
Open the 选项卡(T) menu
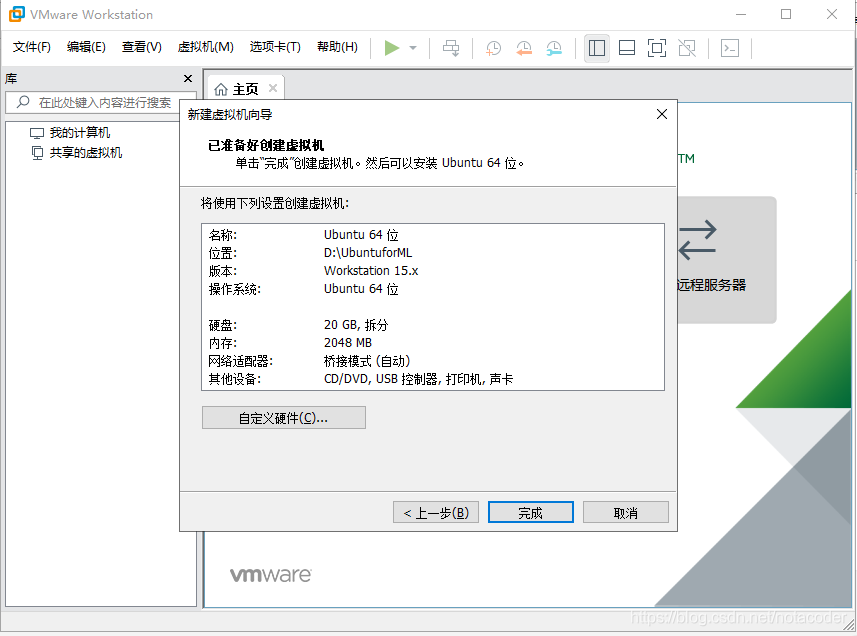point(275,47)
